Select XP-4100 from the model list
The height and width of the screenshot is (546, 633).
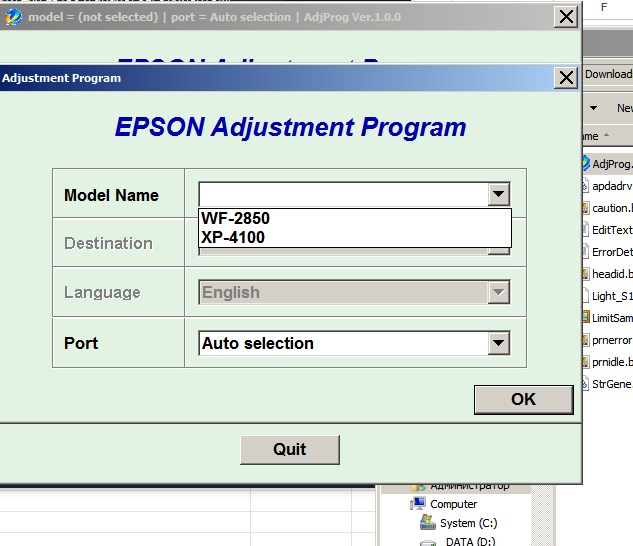click(355, 237)
